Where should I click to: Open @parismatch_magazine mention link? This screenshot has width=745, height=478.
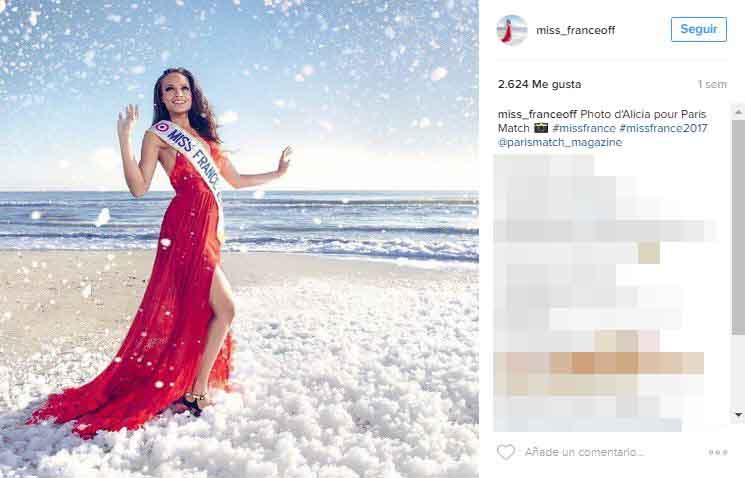560,143
